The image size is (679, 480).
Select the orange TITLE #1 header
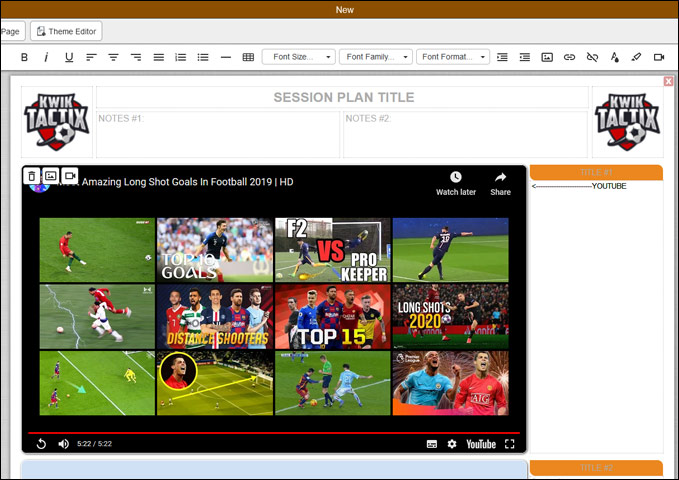(x=596, y=172)
